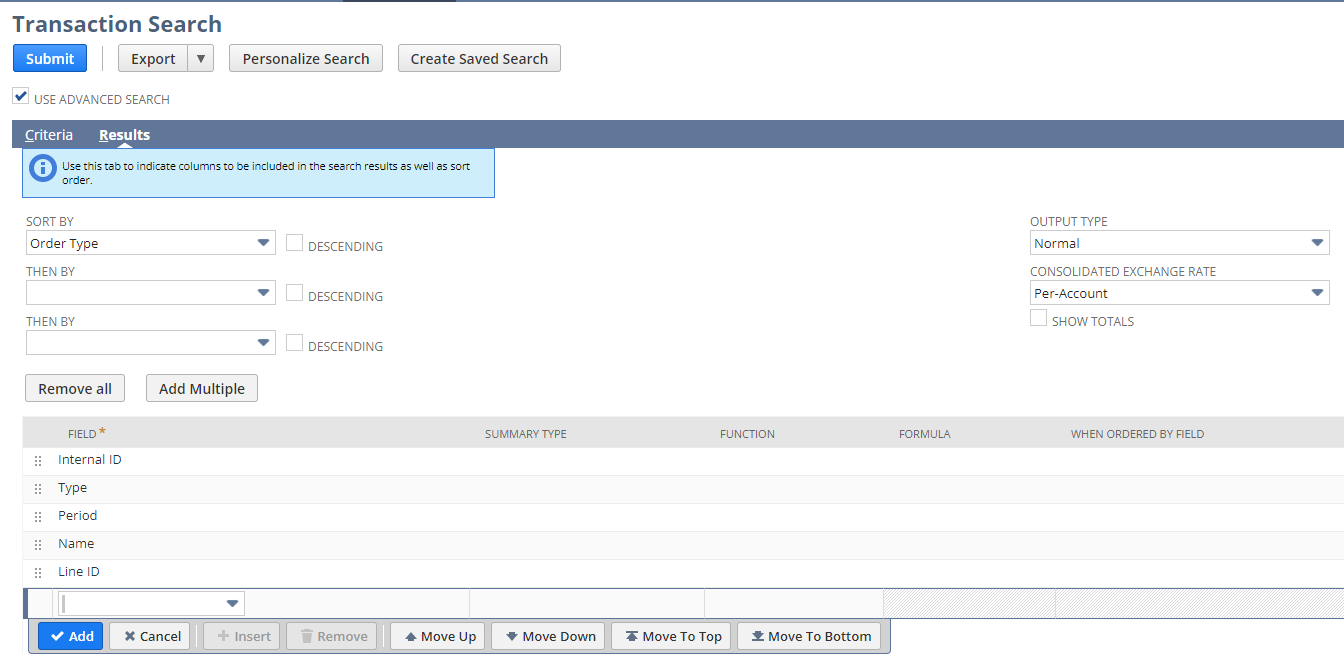Open the Output Type dropdown
This screenshot has width=1344, height=654.
[x=1318, y=242]
